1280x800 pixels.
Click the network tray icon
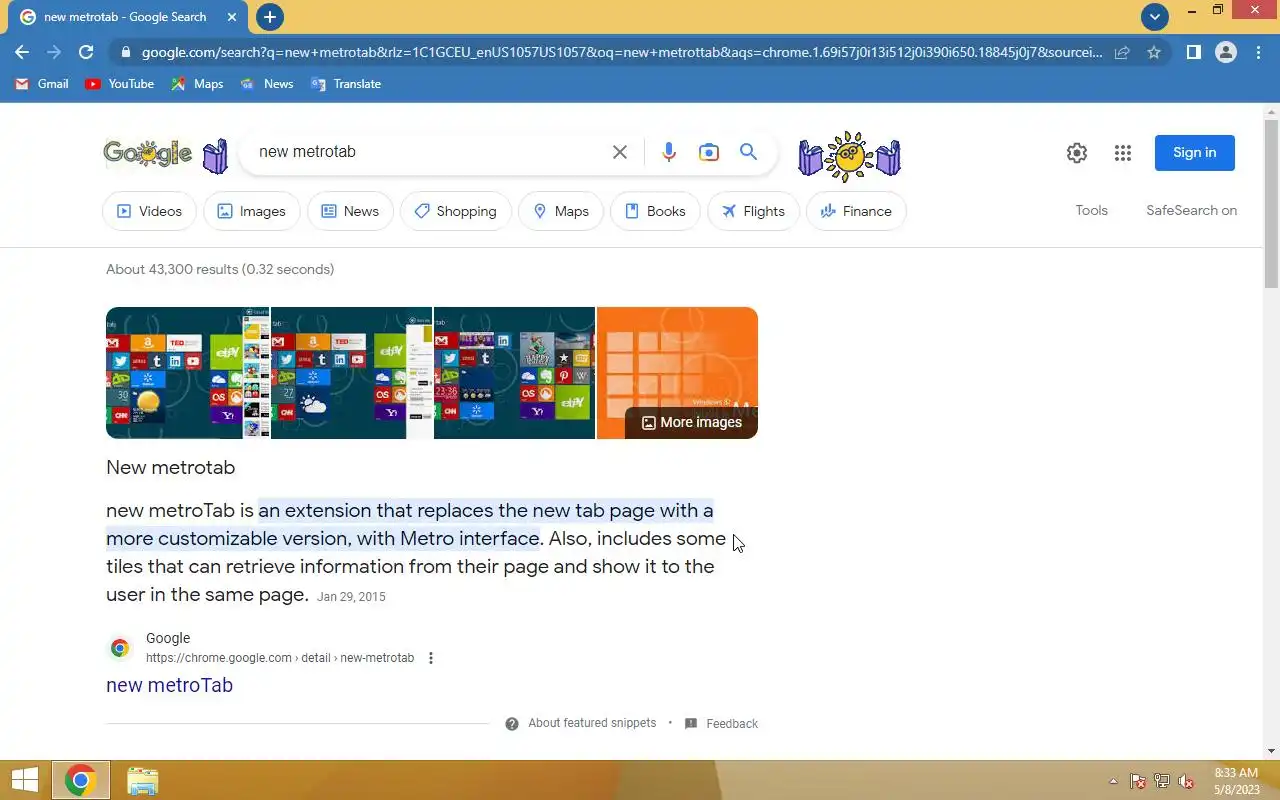pyautogui.click(x=1162, y=782)
